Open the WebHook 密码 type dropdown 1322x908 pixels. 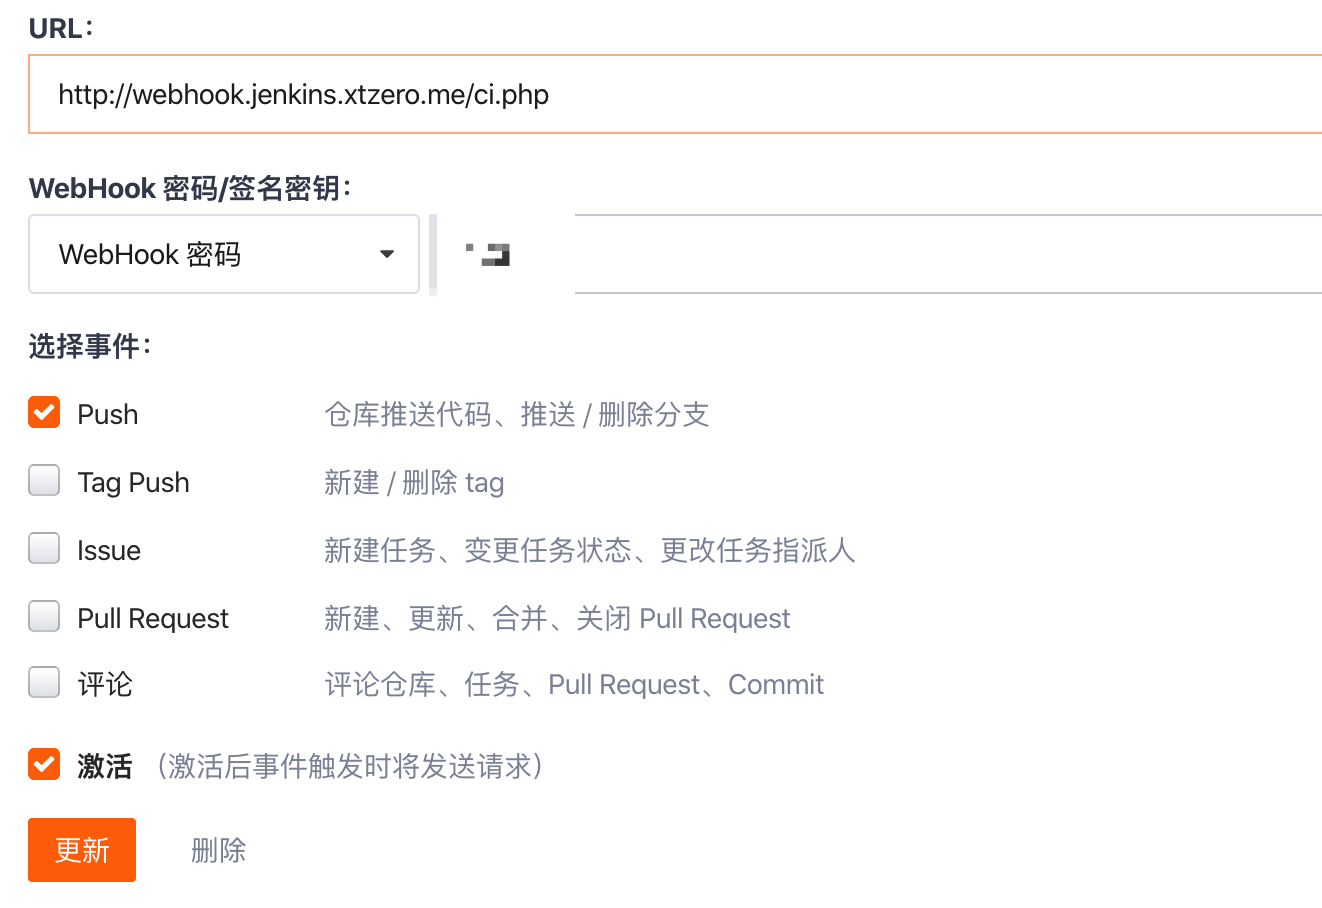(x=223, y=255)
